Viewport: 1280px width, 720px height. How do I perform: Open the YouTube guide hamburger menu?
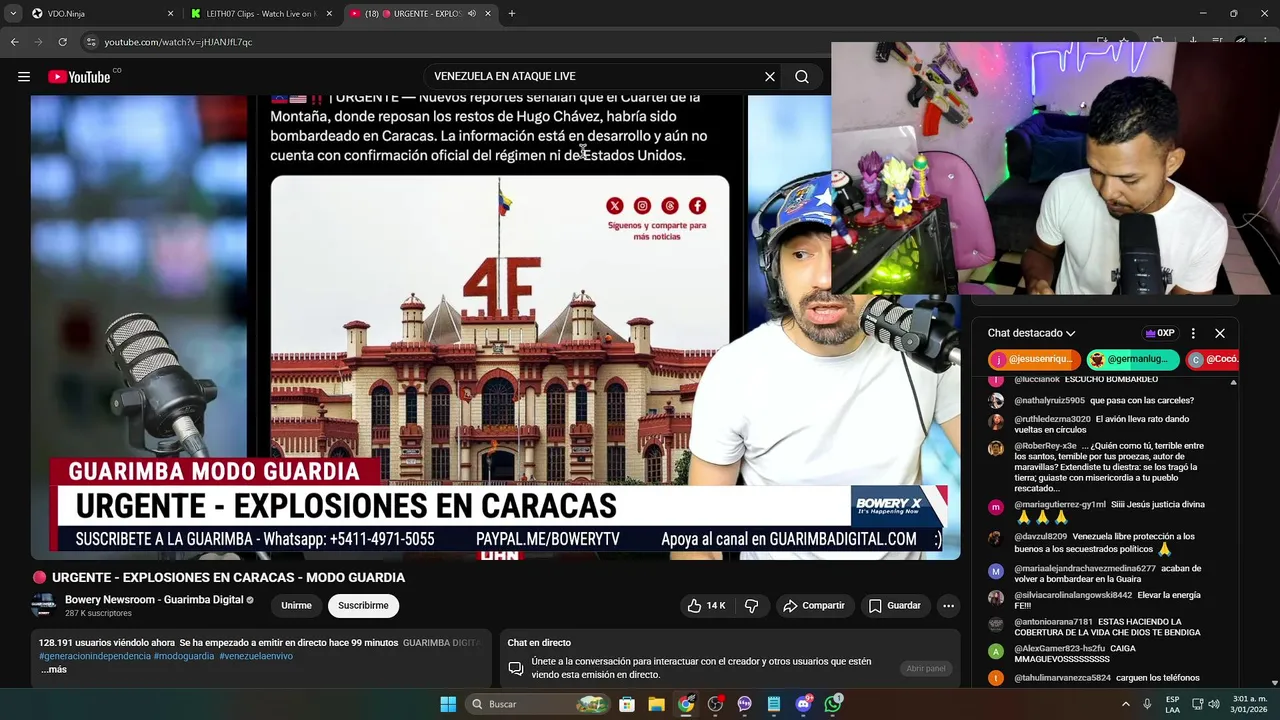click(x=24, y=77)
